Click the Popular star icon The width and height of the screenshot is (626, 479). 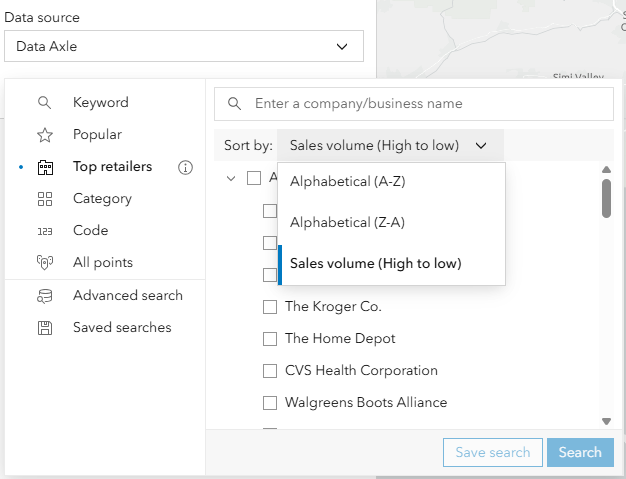(x=45, y=135)
